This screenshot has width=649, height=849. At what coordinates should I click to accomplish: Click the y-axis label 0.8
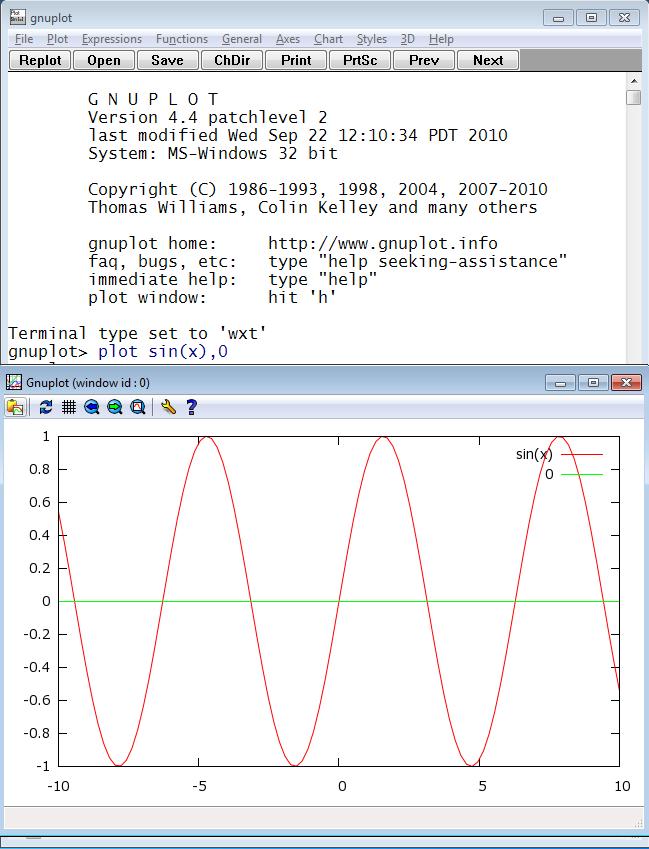(x=39, y=469)
